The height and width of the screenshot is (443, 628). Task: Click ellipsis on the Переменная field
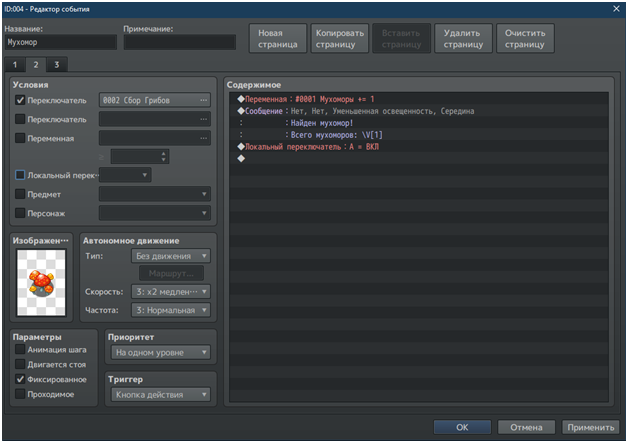point(203,137)
